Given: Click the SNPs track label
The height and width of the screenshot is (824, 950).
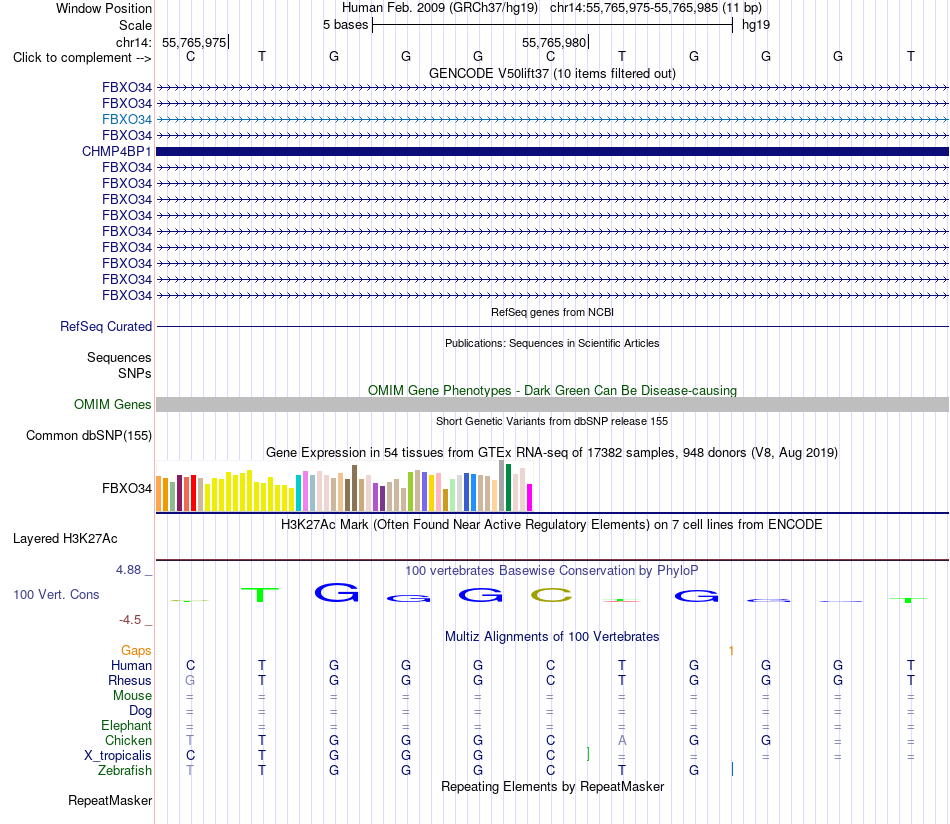Looking at the screenshot, I should coord(135,373).
